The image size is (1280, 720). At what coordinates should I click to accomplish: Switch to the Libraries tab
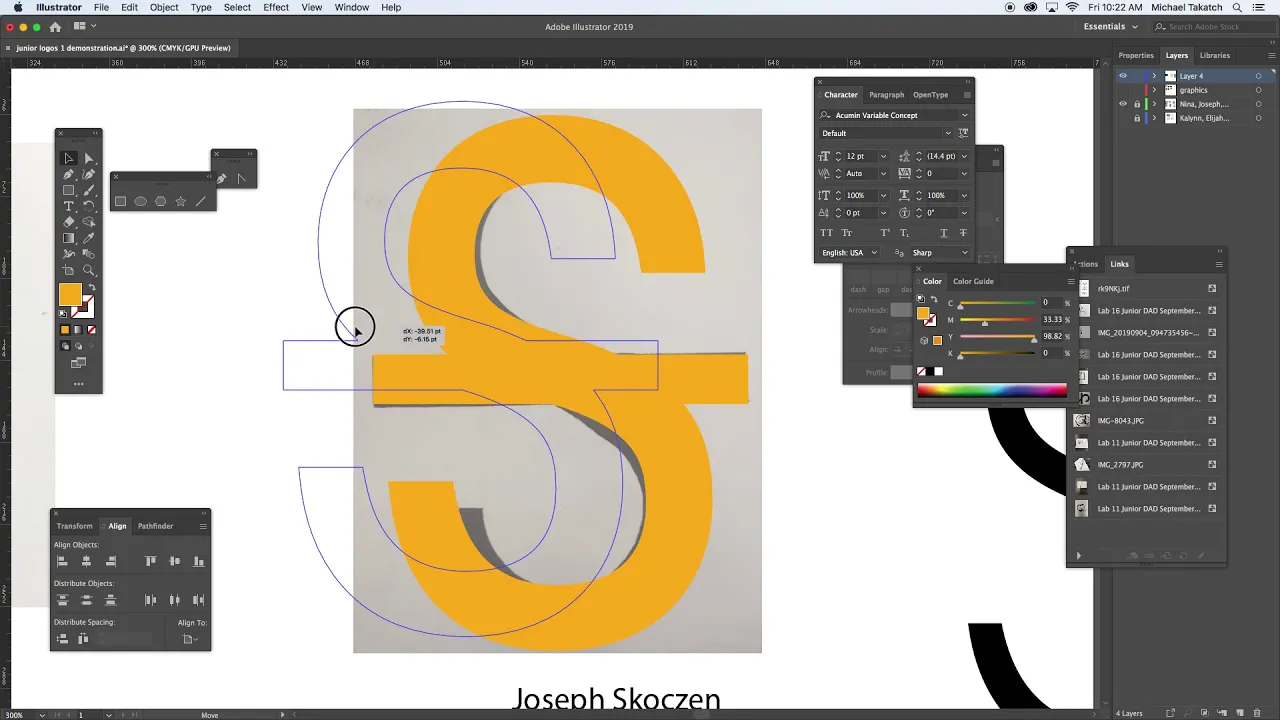1215,55
